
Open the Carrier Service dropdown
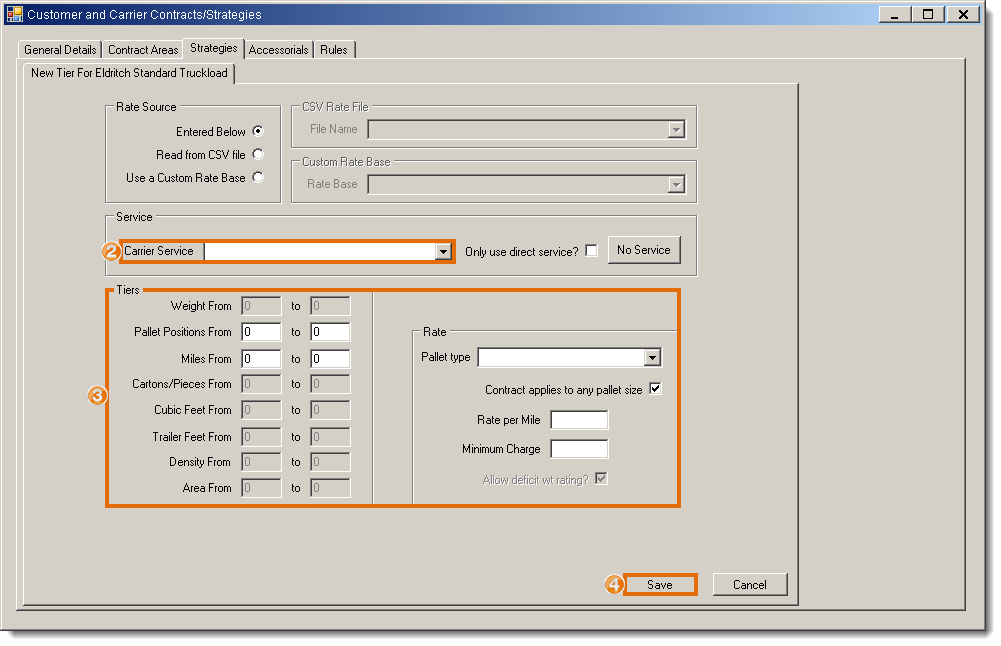(443, 252)
